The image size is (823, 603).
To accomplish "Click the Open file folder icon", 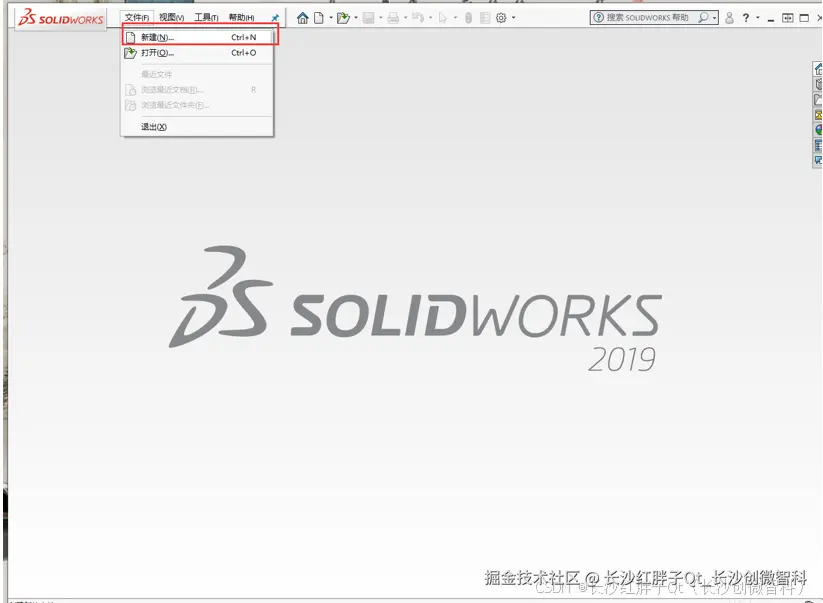I will click(x=344, y=17).
